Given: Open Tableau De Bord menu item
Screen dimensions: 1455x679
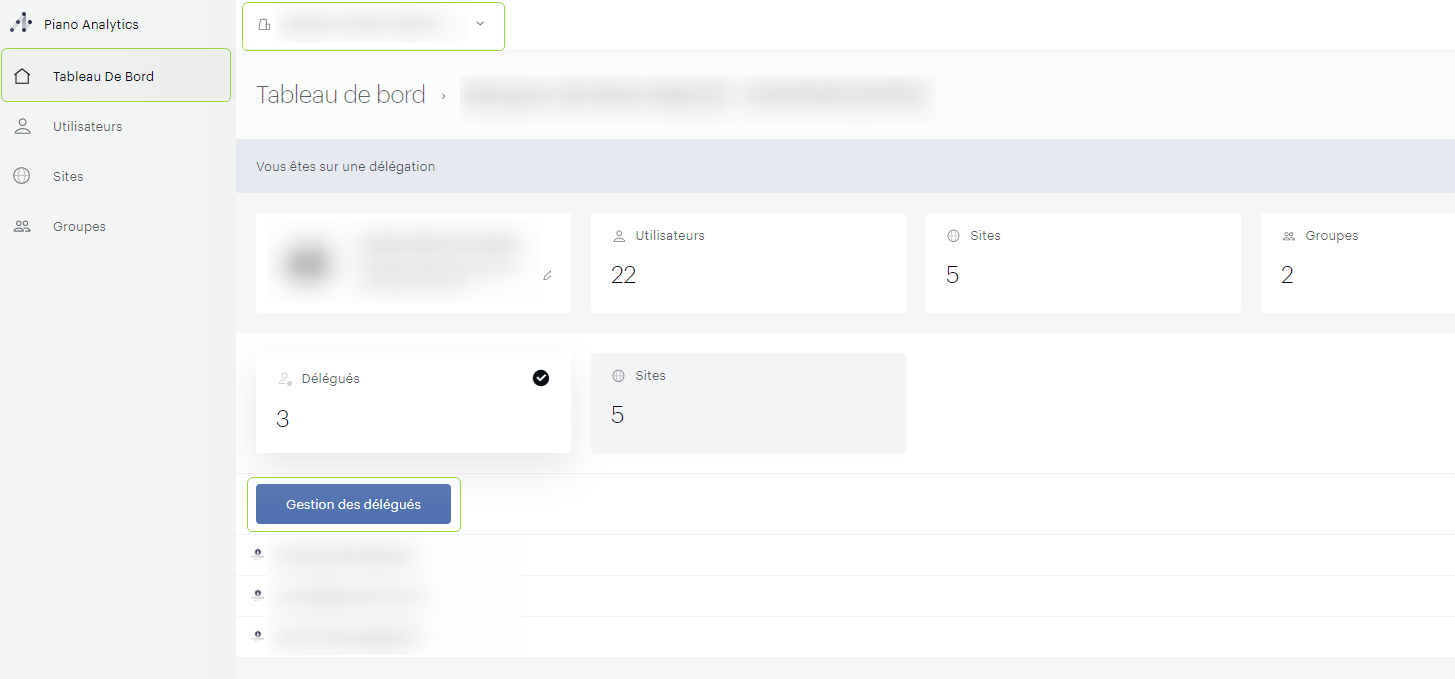Looking at the screenshot, I should click(103, 76).
